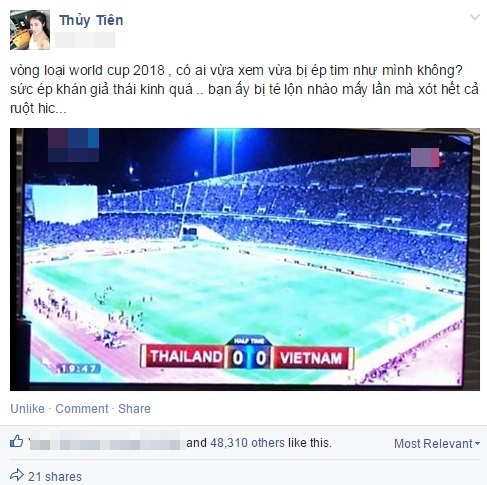Click the Share link under the photo

click(x=134, y=408)
